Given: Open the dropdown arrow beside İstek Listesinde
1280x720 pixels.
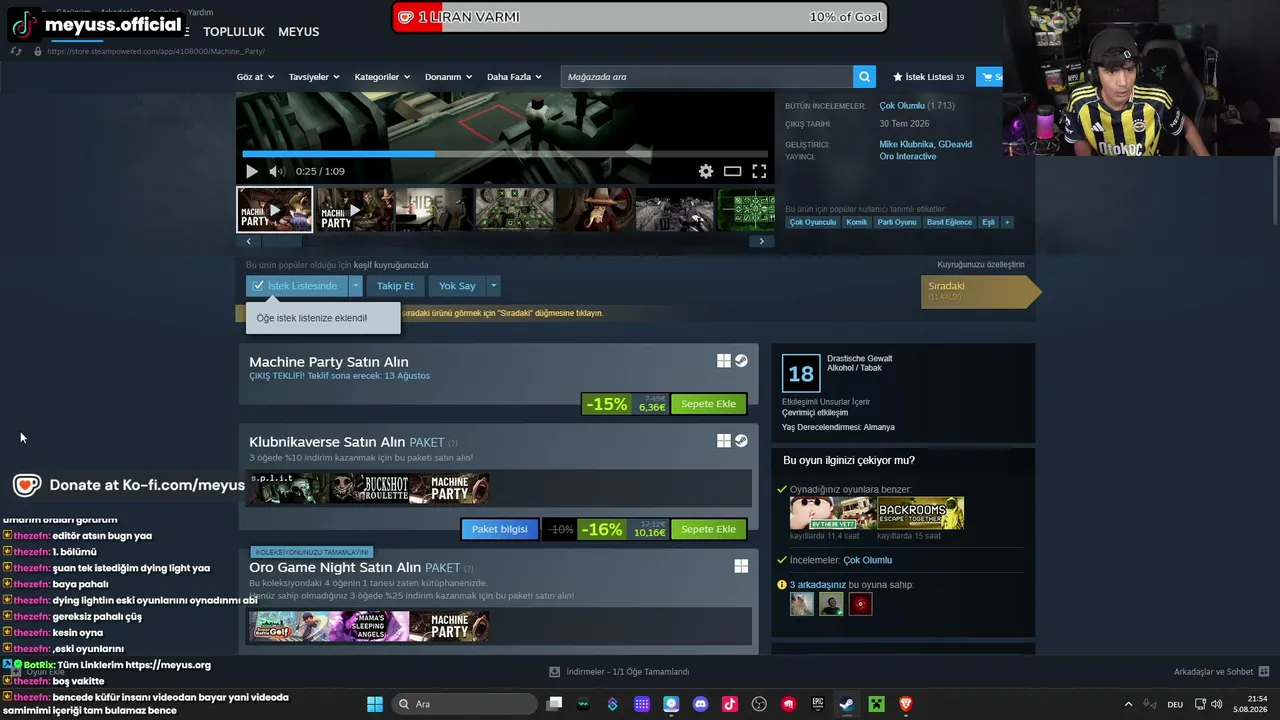Looking at the screenshot, I should pyautogui.click(x=355, y=286).
